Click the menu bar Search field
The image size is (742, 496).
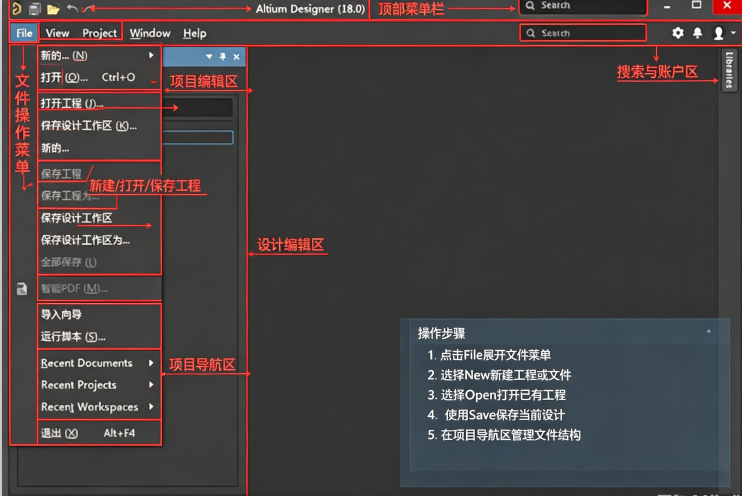(x=583, y=33)
